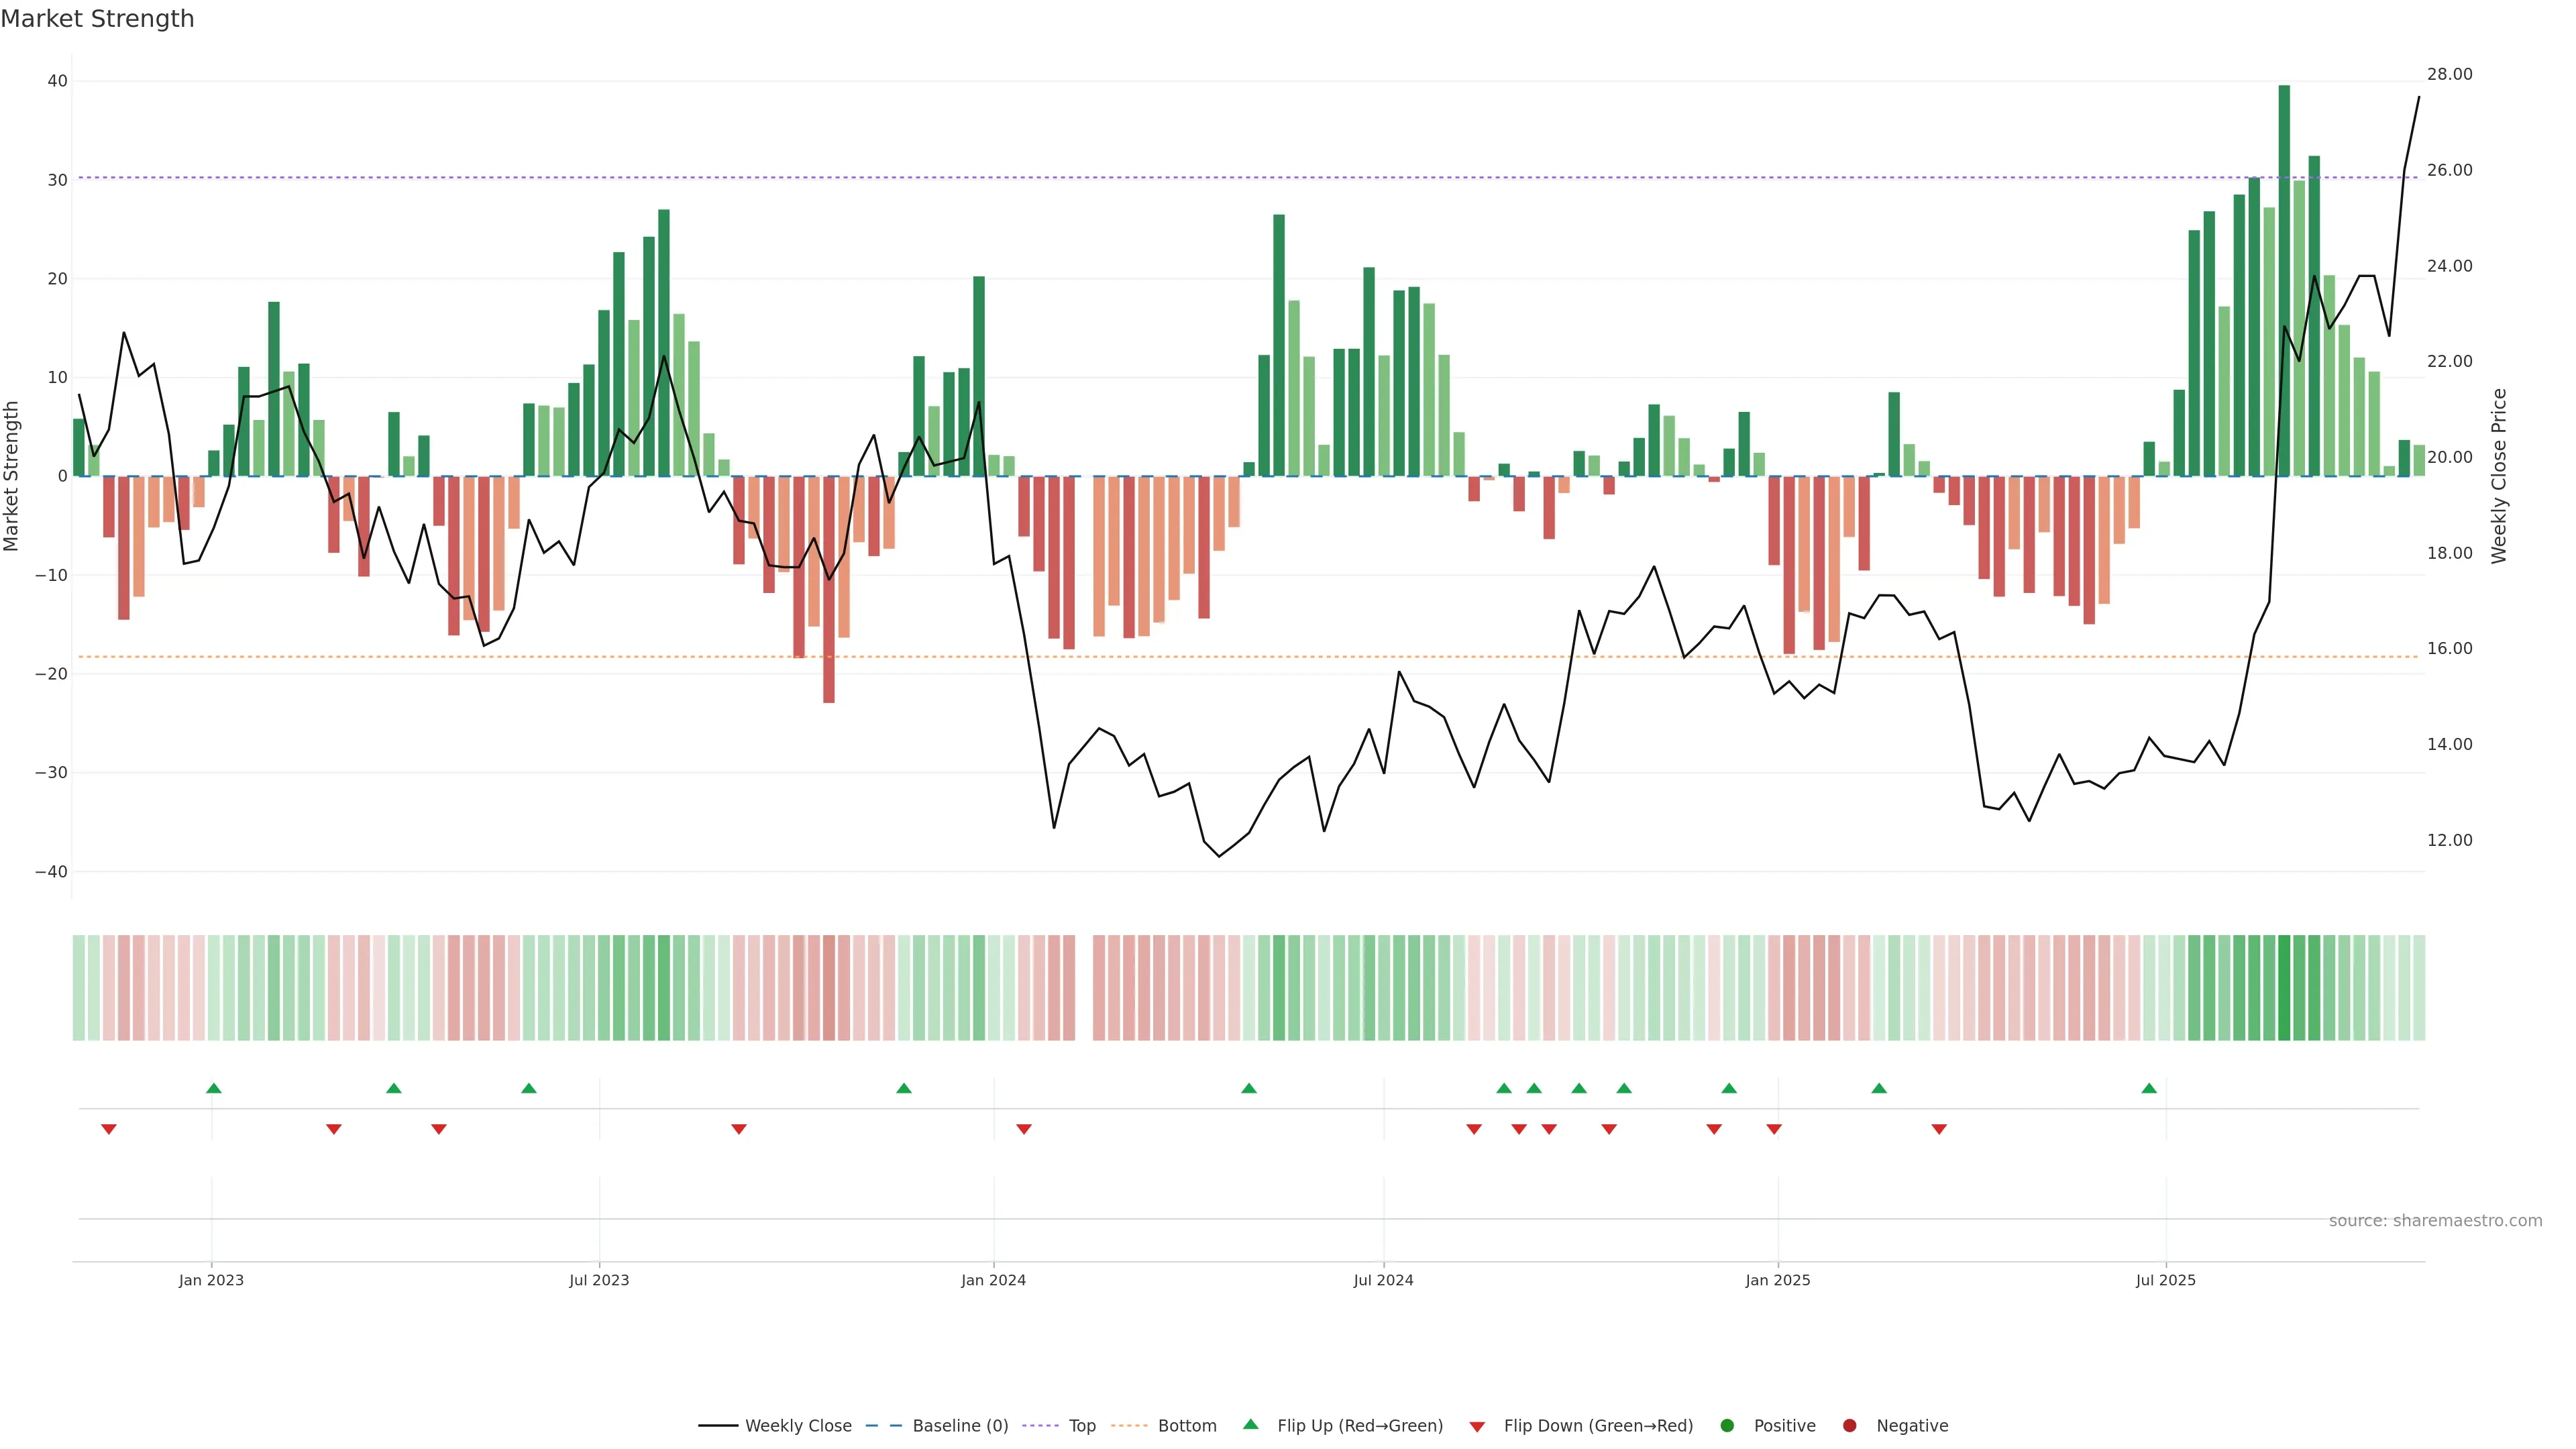Image resolution: width=2576 pixels, height=1449 pixels.
Task: Click the Jul 2024 x-axis label
Action: (x=1383, y=1280)
